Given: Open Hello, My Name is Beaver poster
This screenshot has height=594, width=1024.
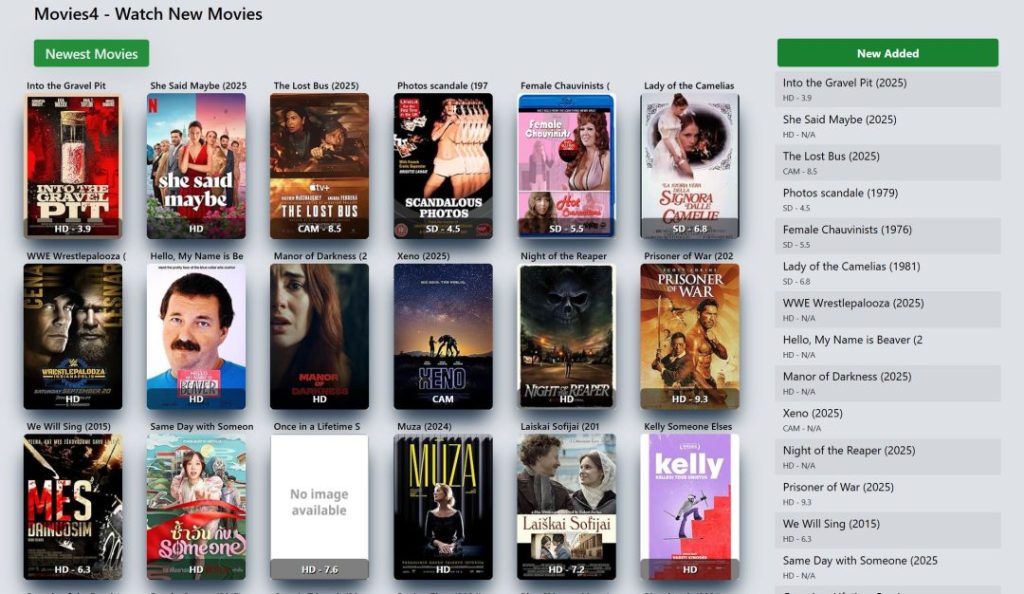Looking at the screenshot, I should coord(196,337).
